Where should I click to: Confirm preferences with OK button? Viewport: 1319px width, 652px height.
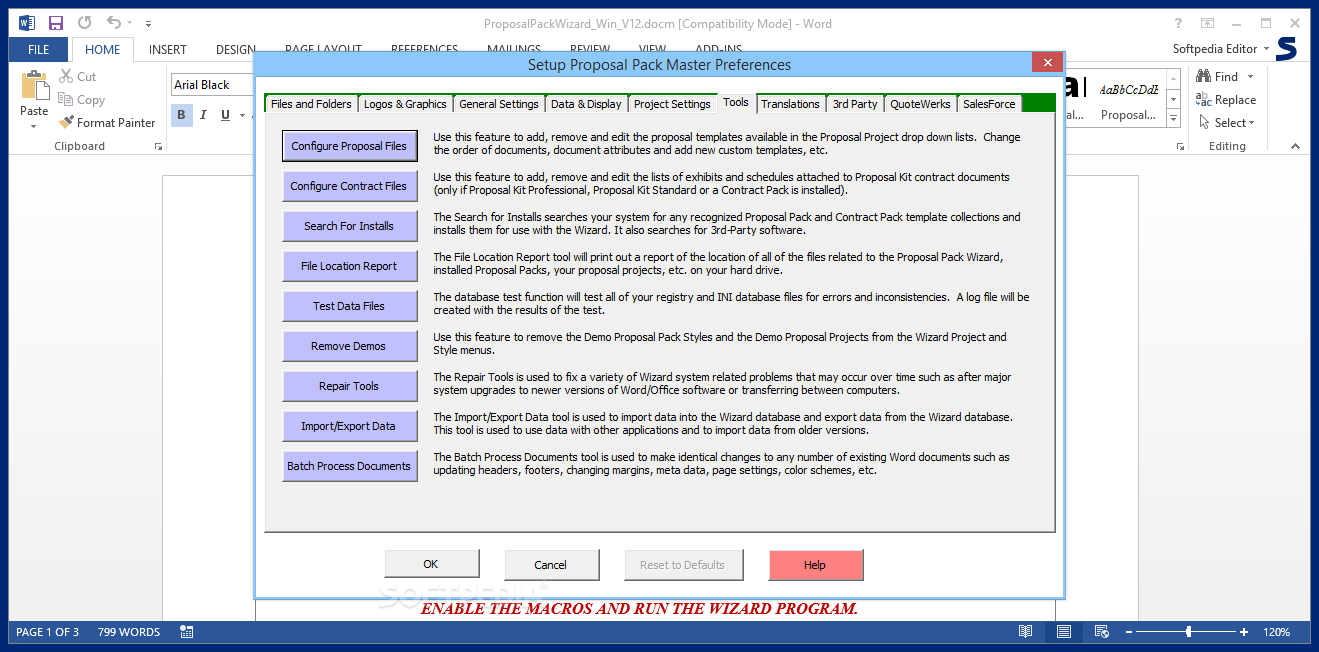pyautogui.click(x=431, y=564)
